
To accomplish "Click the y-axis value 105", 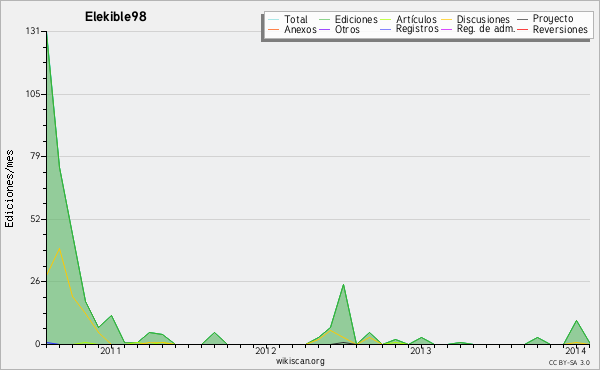I will point(33,94).
